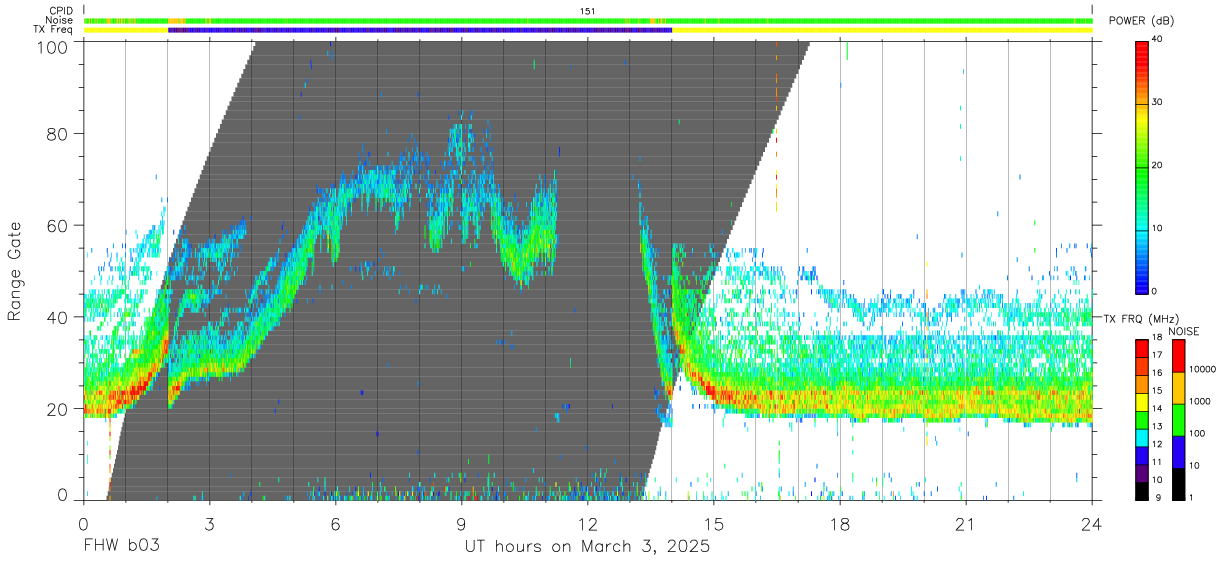Click the noise tick 1000
1228x567 pixels.
(x=1201, y=401)
